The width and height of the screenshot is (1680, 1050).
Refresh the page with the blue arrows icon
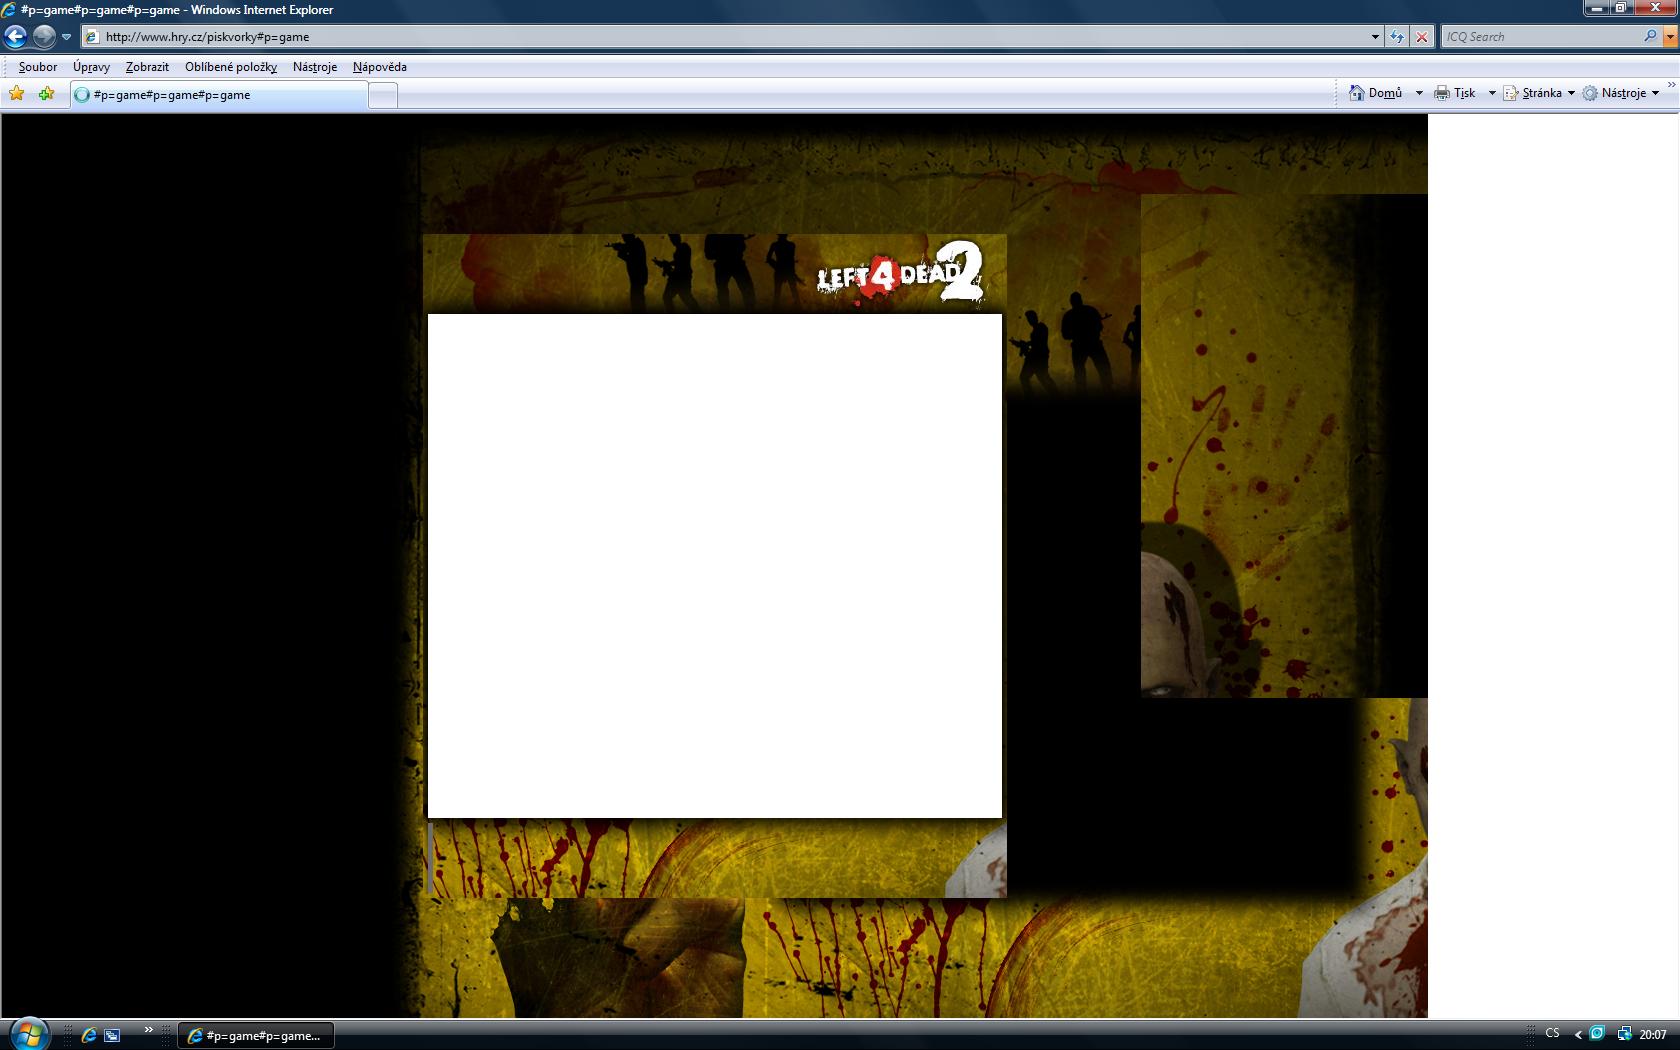tap(1397, 37)
